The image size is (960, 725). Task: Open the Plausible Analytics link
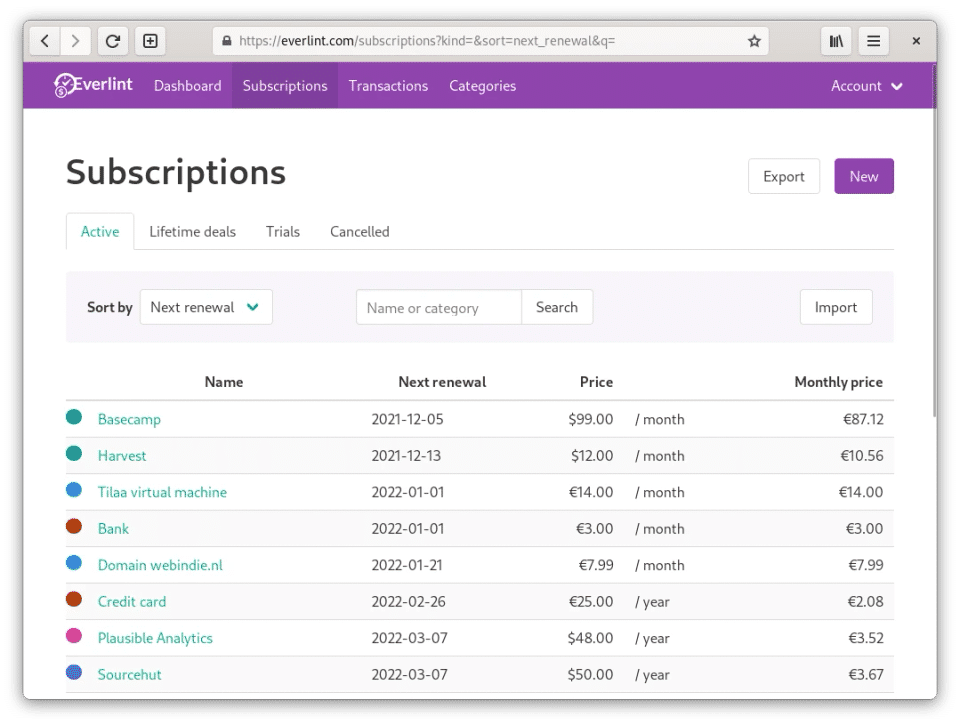click(155, 638)
